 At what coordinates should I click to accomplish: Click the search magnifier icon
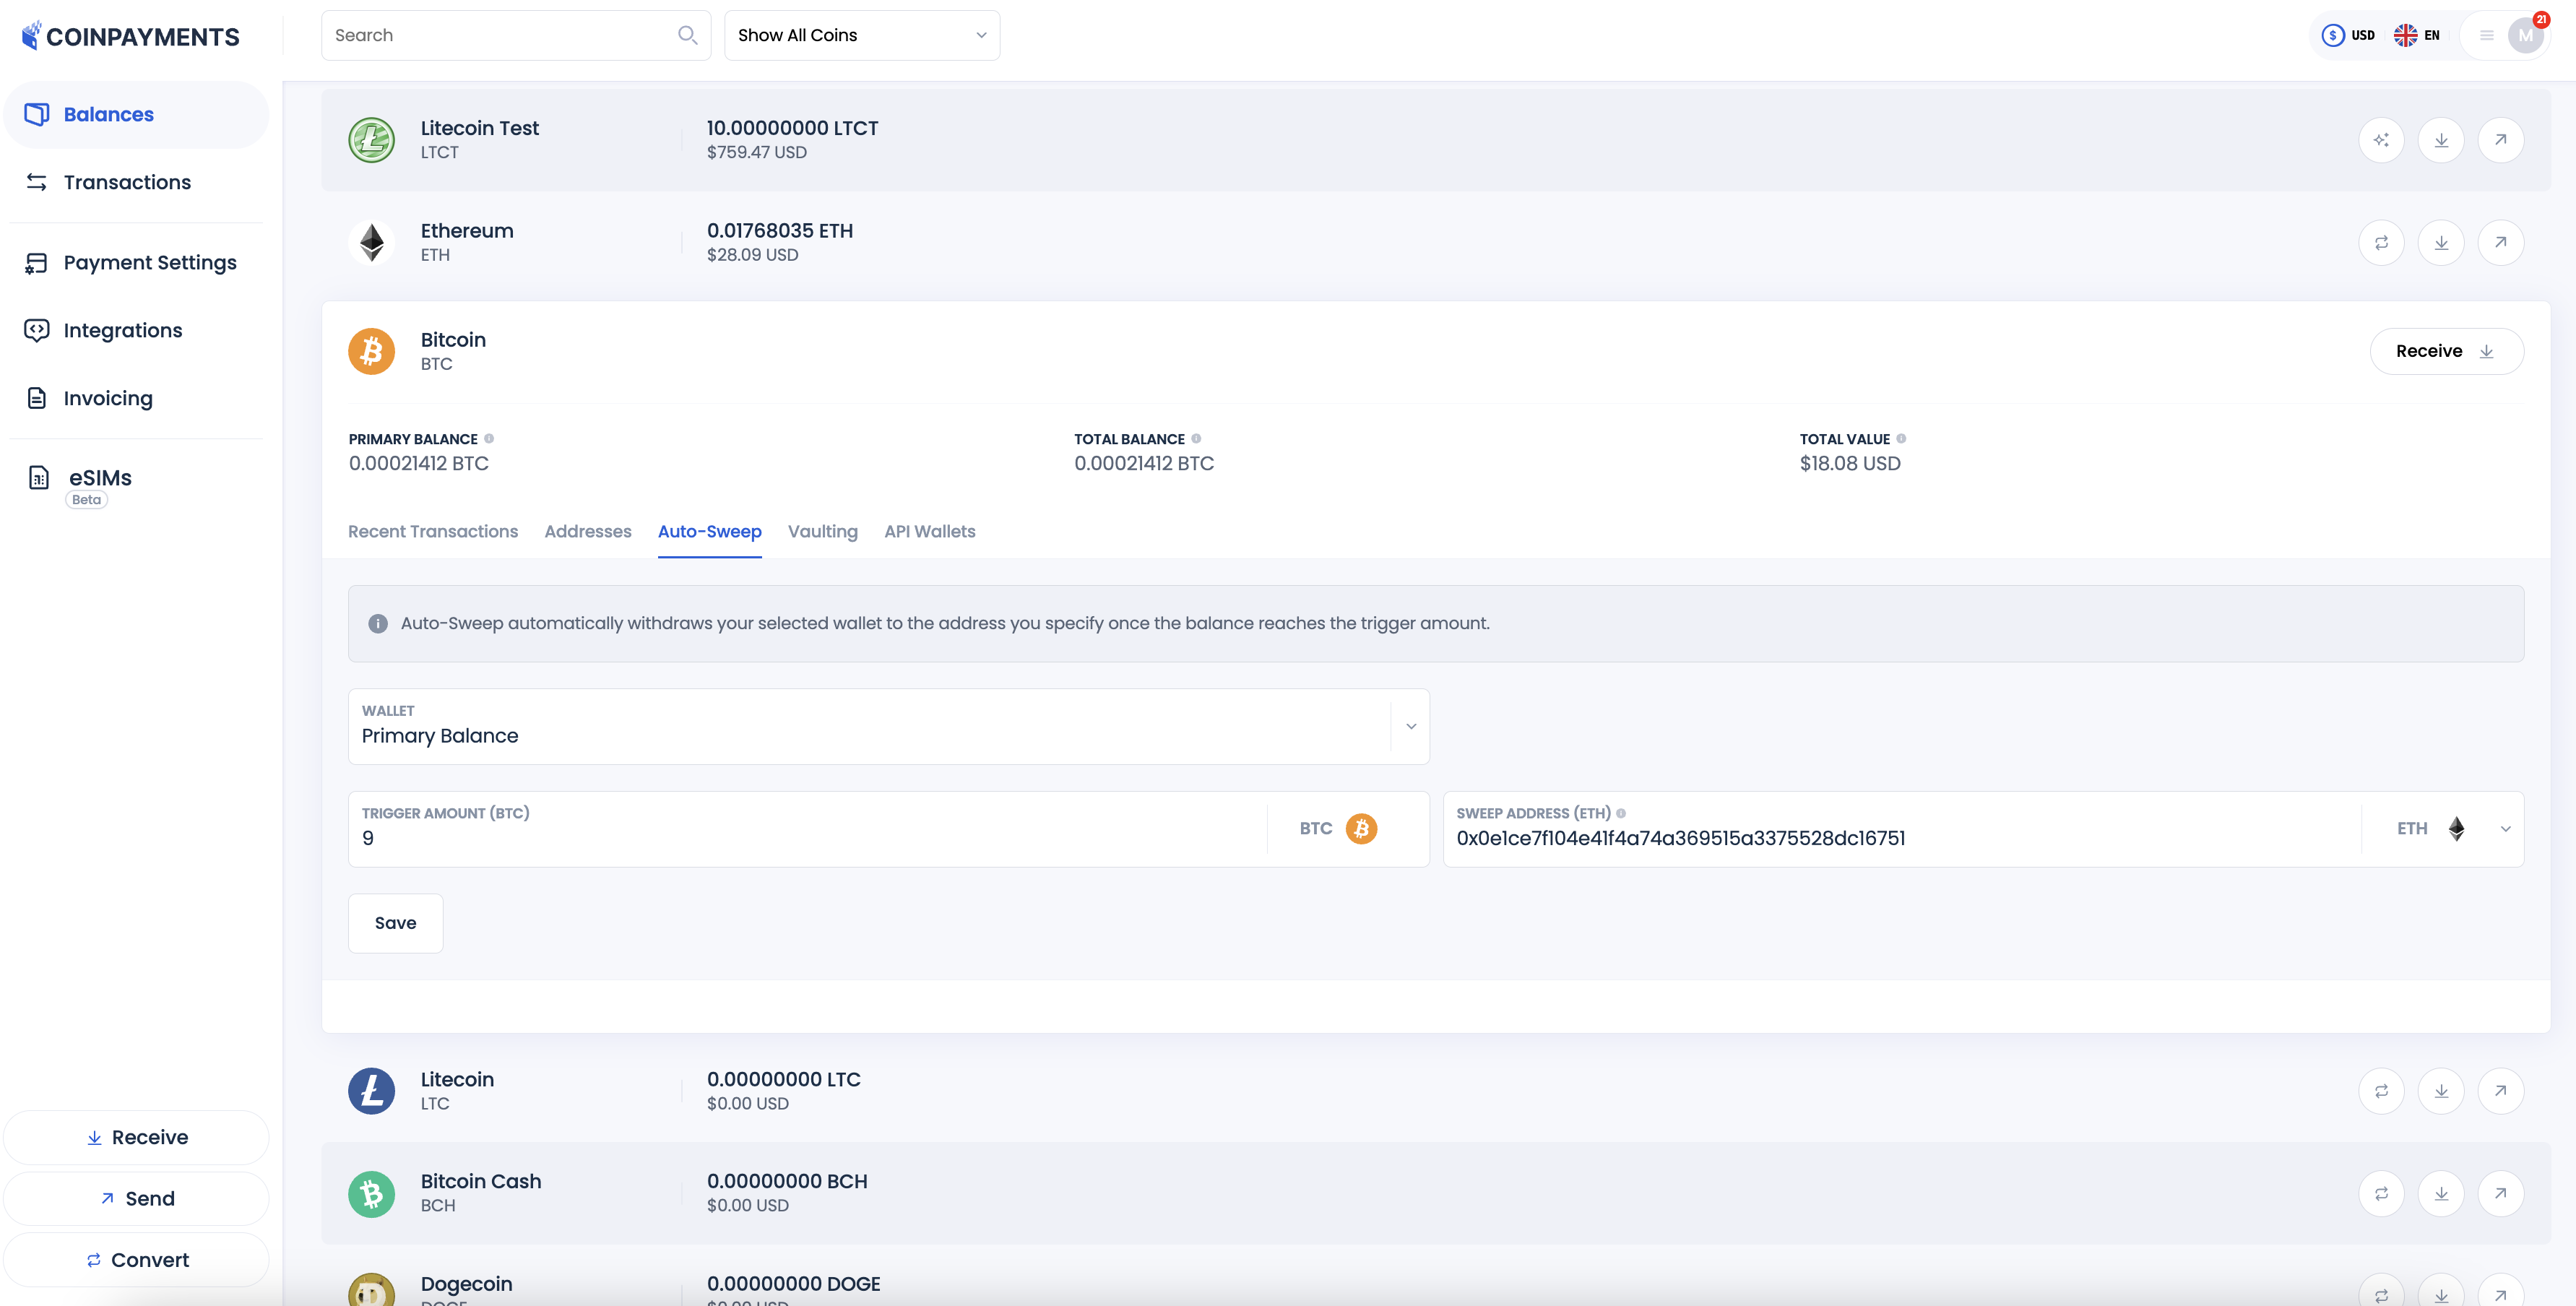coord(687,35)
